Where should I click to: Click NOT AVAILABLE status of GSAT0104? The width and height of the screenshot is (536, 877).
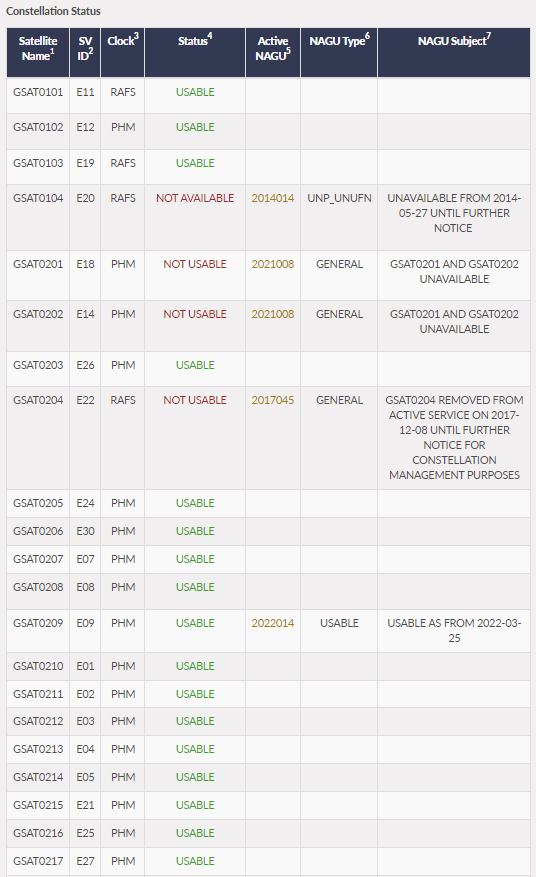click(195, 198)
